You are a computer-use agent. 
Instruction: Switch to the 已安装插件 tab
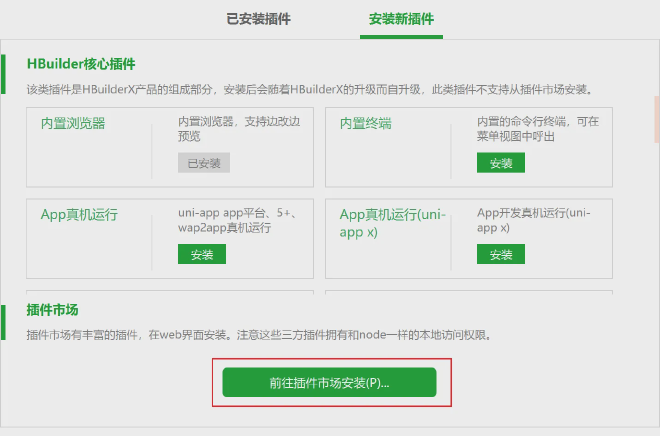pos(259,19)
